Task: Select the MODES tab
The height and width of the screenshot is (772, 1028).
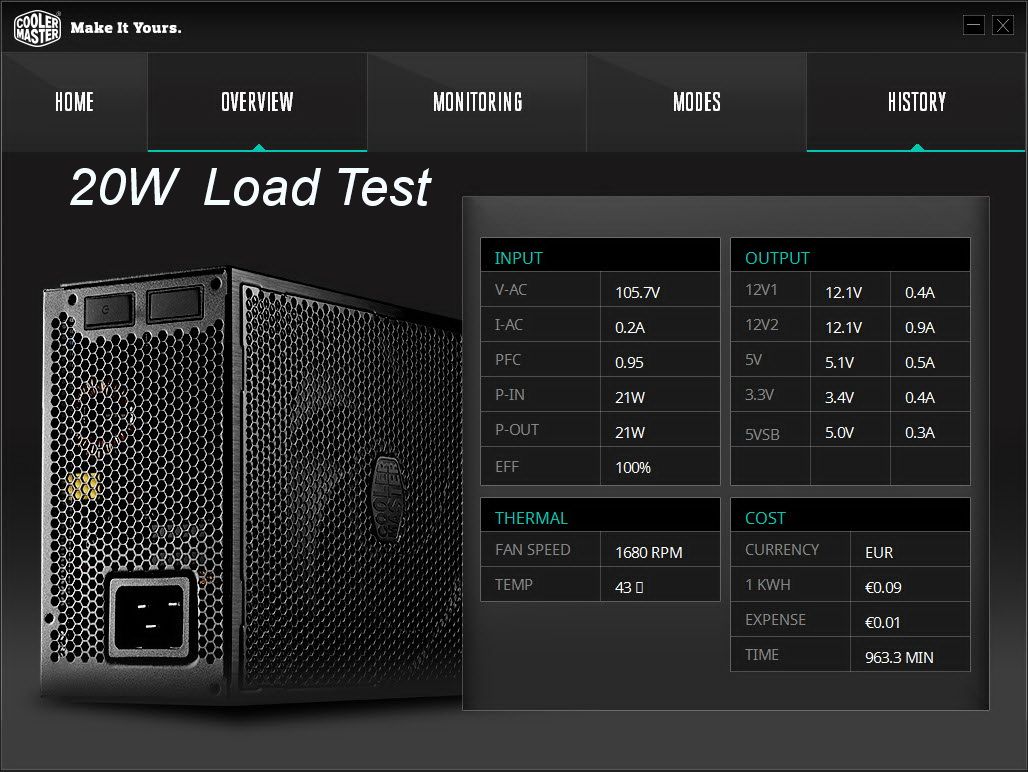Action: (x=696, y=102)
